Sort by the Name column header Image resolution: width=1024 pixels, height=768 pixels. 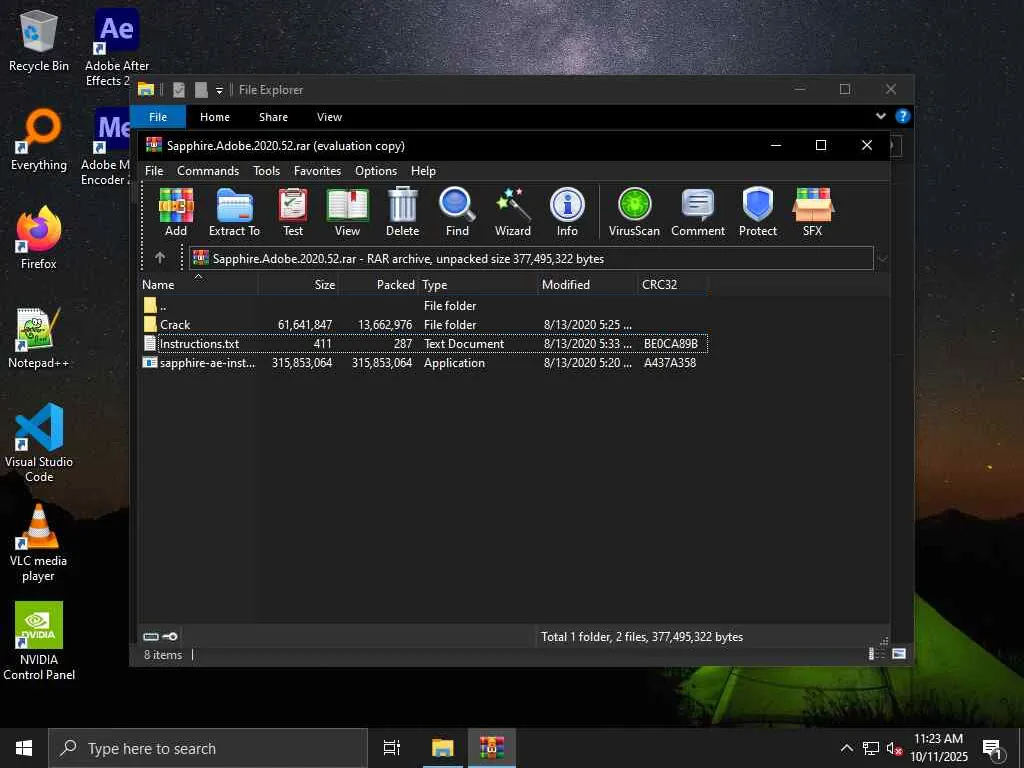coord(199,285)
